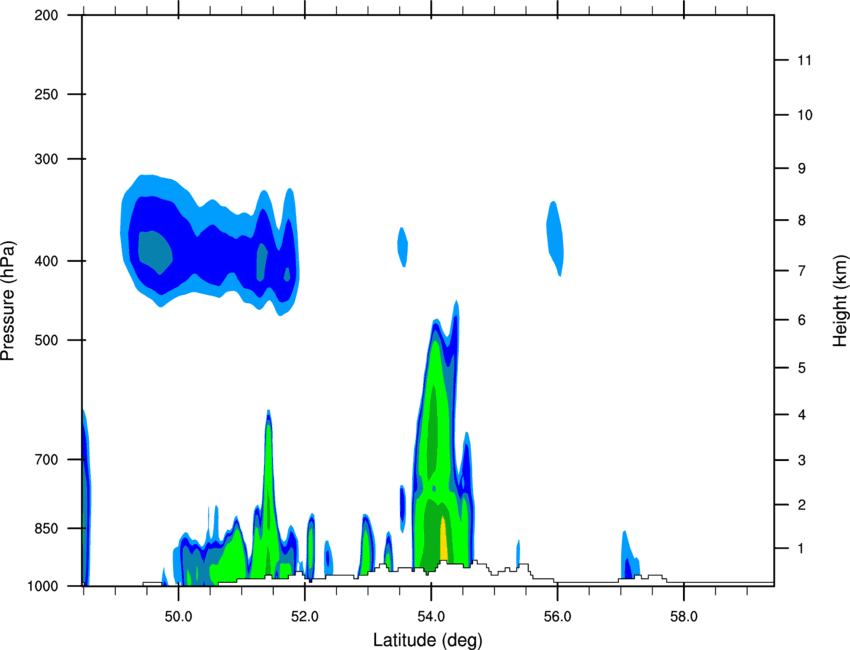Pick the 10 km height label
Screen dimensions: 850x650
point(804,115)
